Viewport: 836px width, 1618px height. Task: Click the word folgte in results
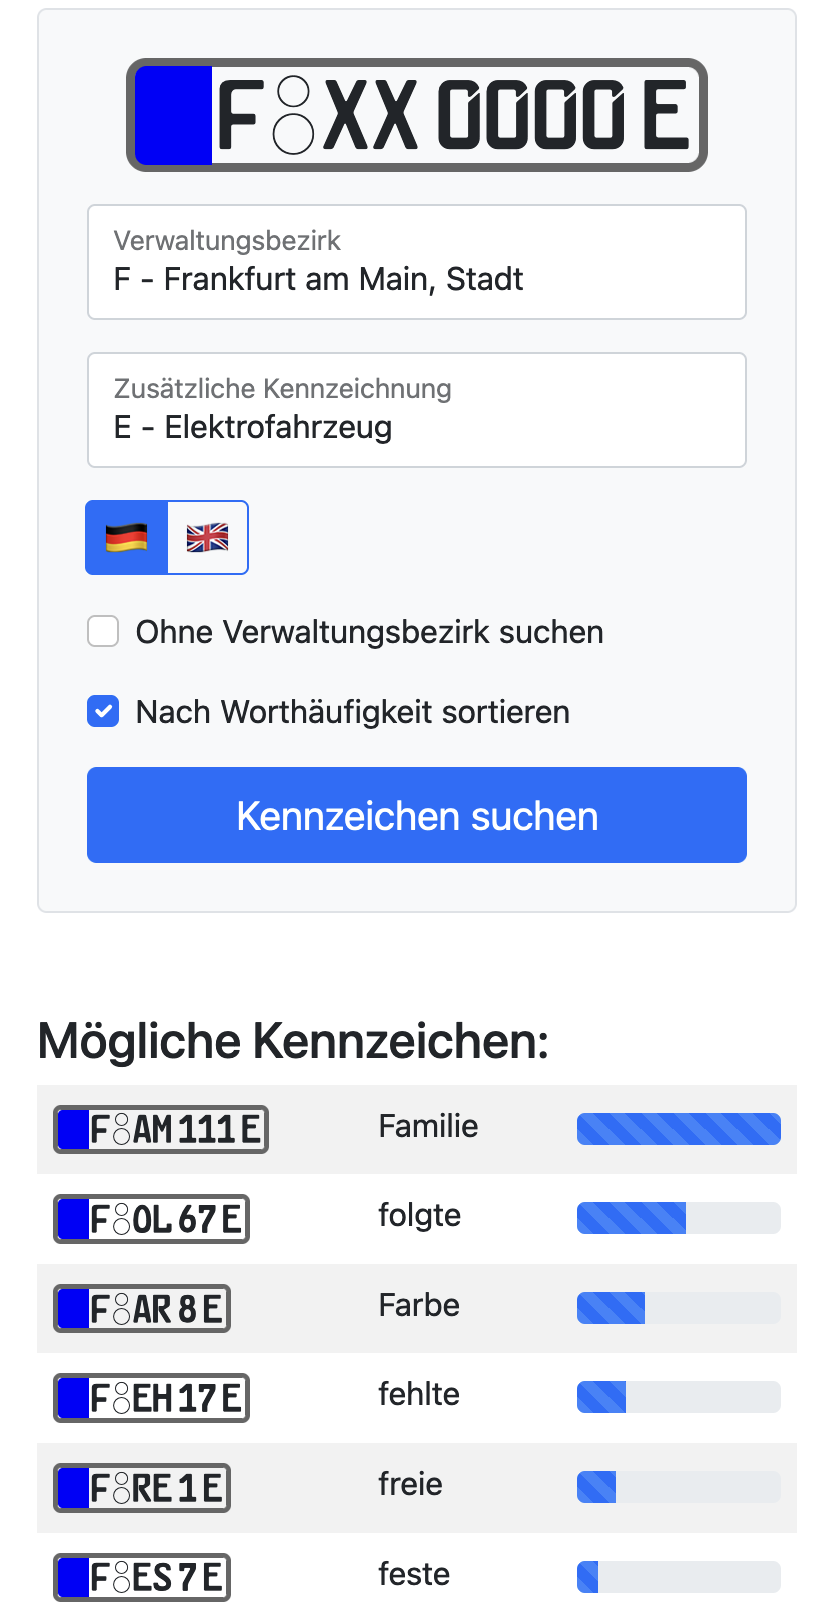(419, 1216)
